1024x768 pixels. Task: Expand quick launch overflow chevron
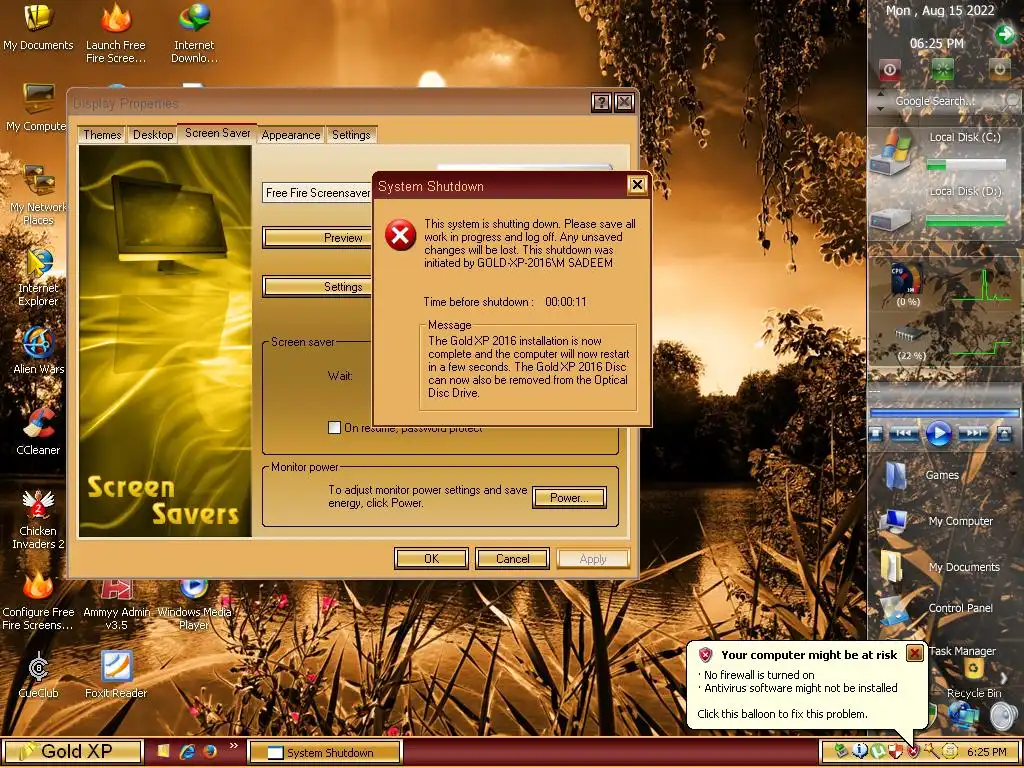click(233, 746)
